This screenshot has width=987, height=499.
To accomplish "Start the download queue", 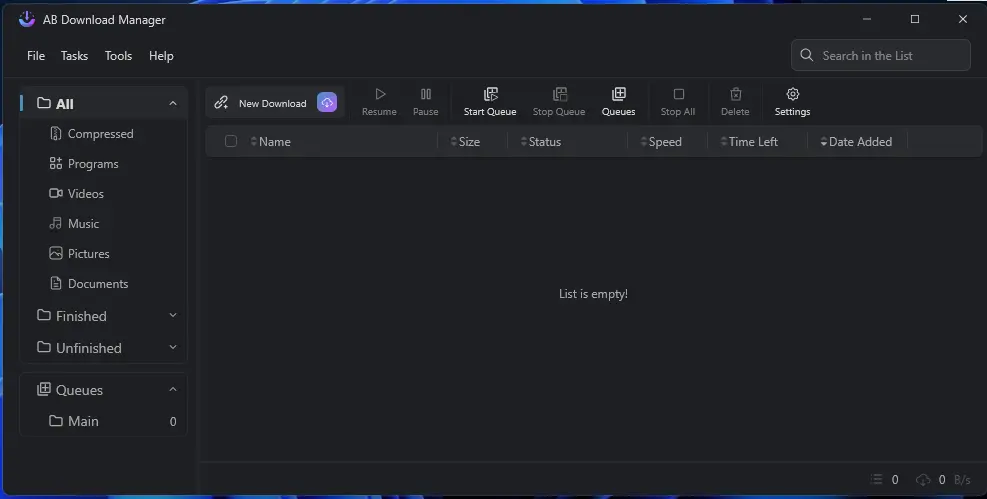I will coord(490,103).
